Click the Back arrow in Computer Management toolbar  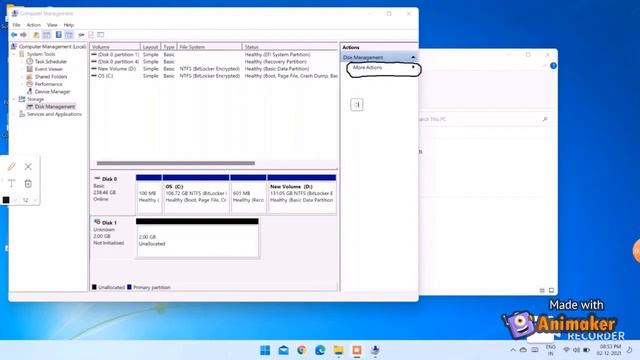[x=14, y=35]
